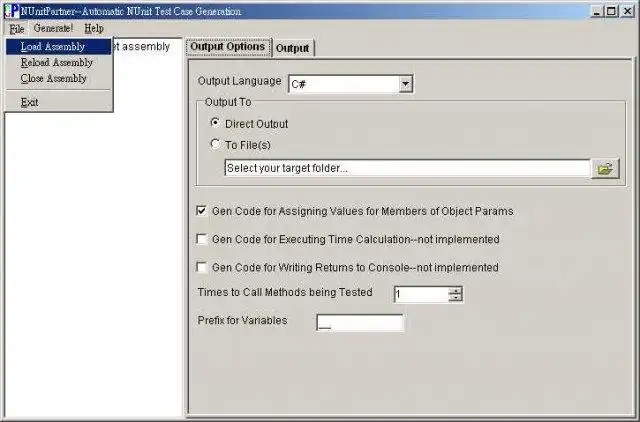
Task: Expand the Output Language dropdown arrow
Action: coord(405,84)
